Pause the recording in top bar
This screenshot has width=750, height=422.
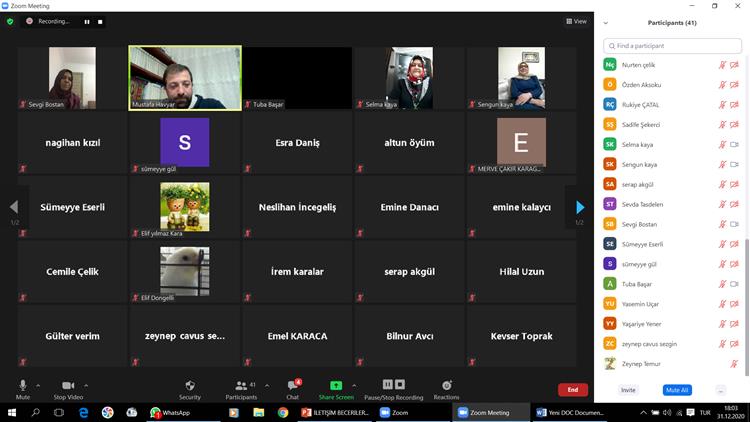[87, 22]
